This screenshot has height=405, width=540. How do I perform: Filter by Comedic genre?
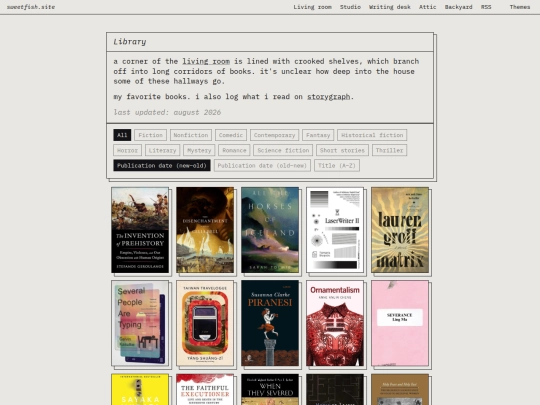[x=231, y=135]
